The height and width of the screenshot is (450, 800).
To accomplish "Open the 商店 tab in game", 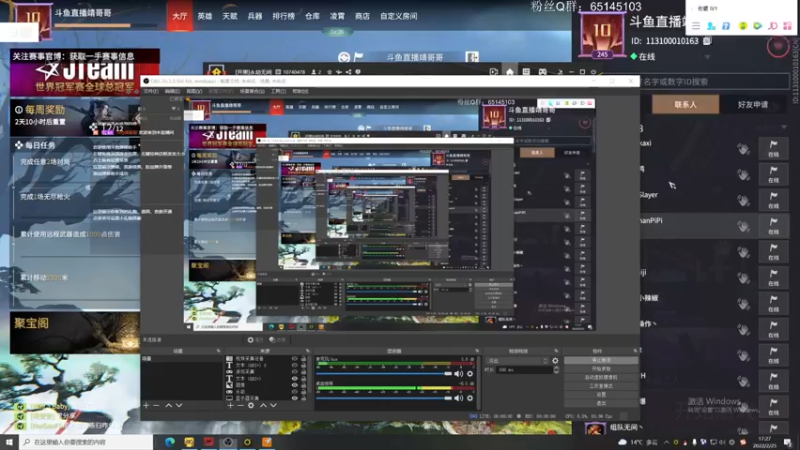I will coord(362,16).
